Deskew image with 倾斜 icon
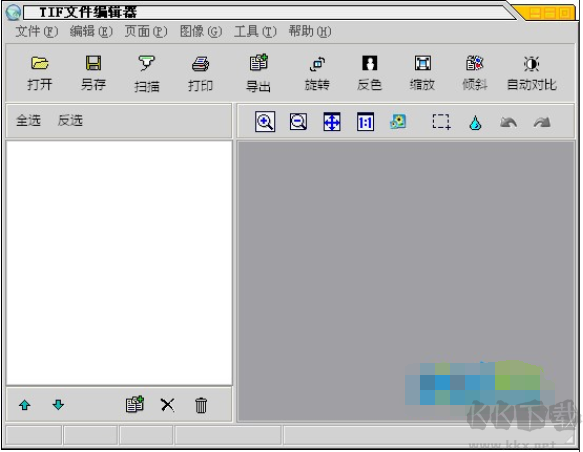The height and width of the screenshot is (452, 583). click(475, 63)
